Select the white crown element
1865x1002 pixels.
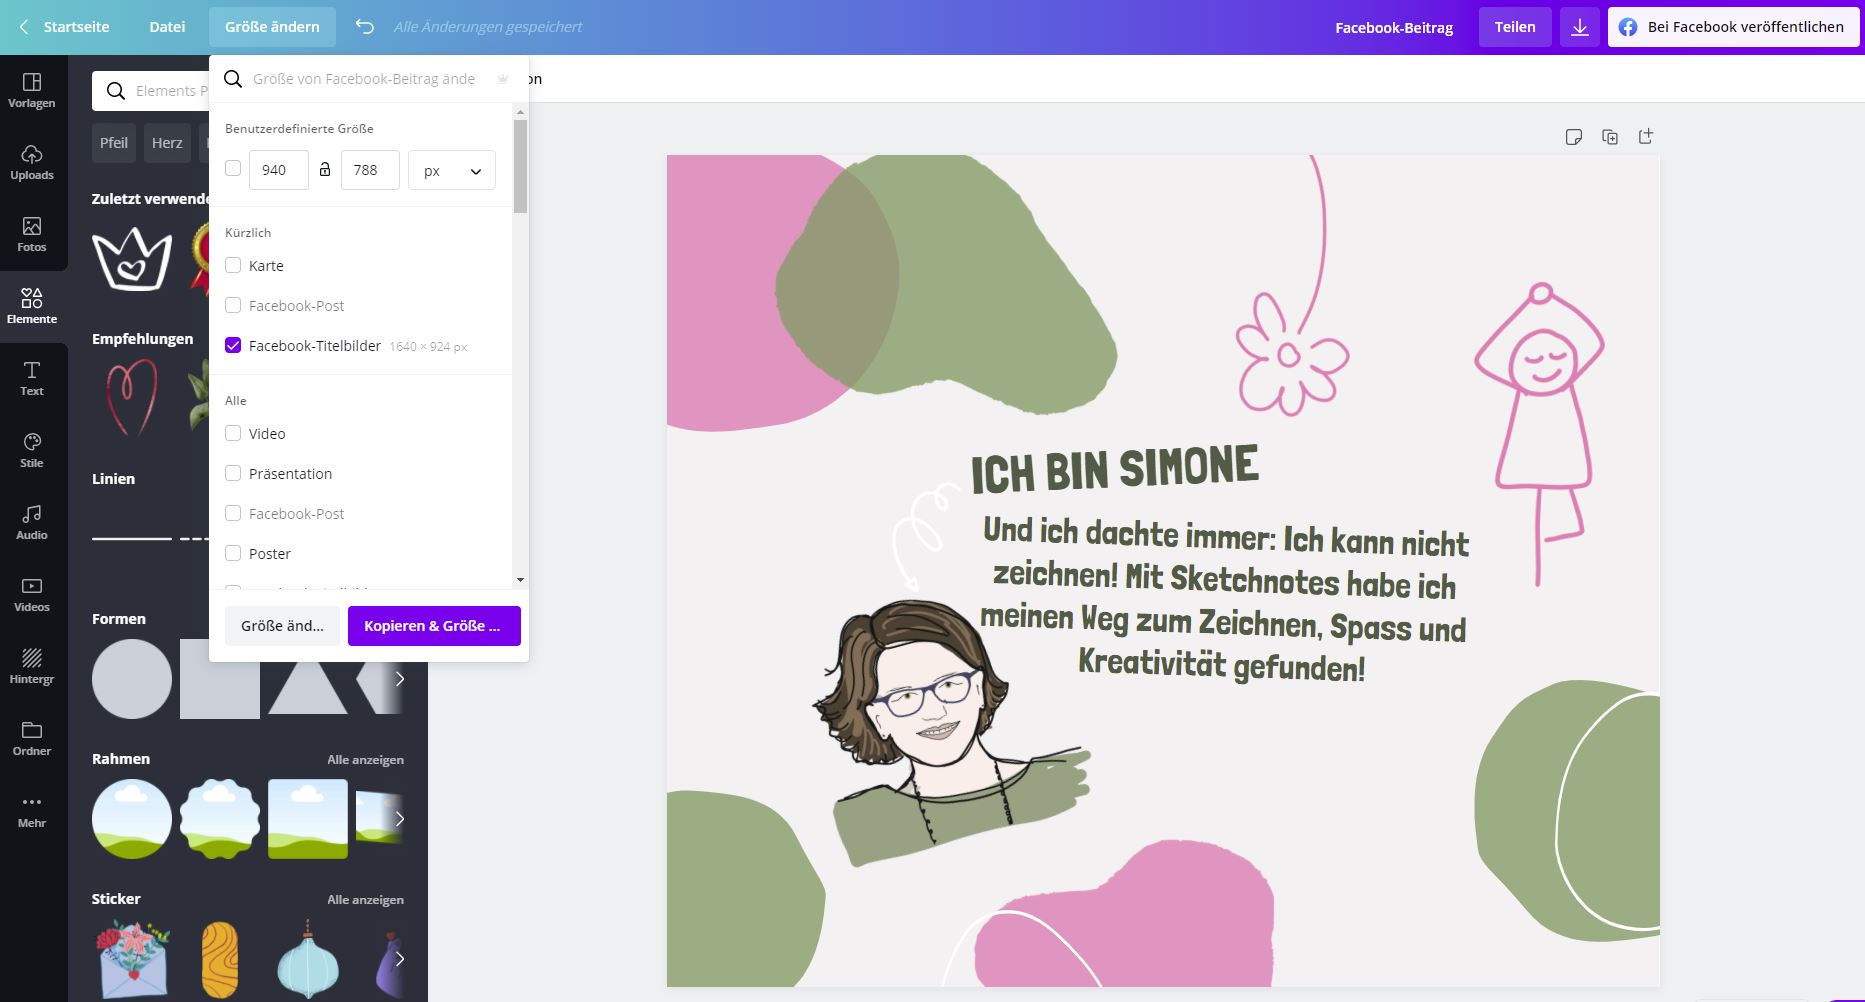pyautogui.click(x=132, y=259)
